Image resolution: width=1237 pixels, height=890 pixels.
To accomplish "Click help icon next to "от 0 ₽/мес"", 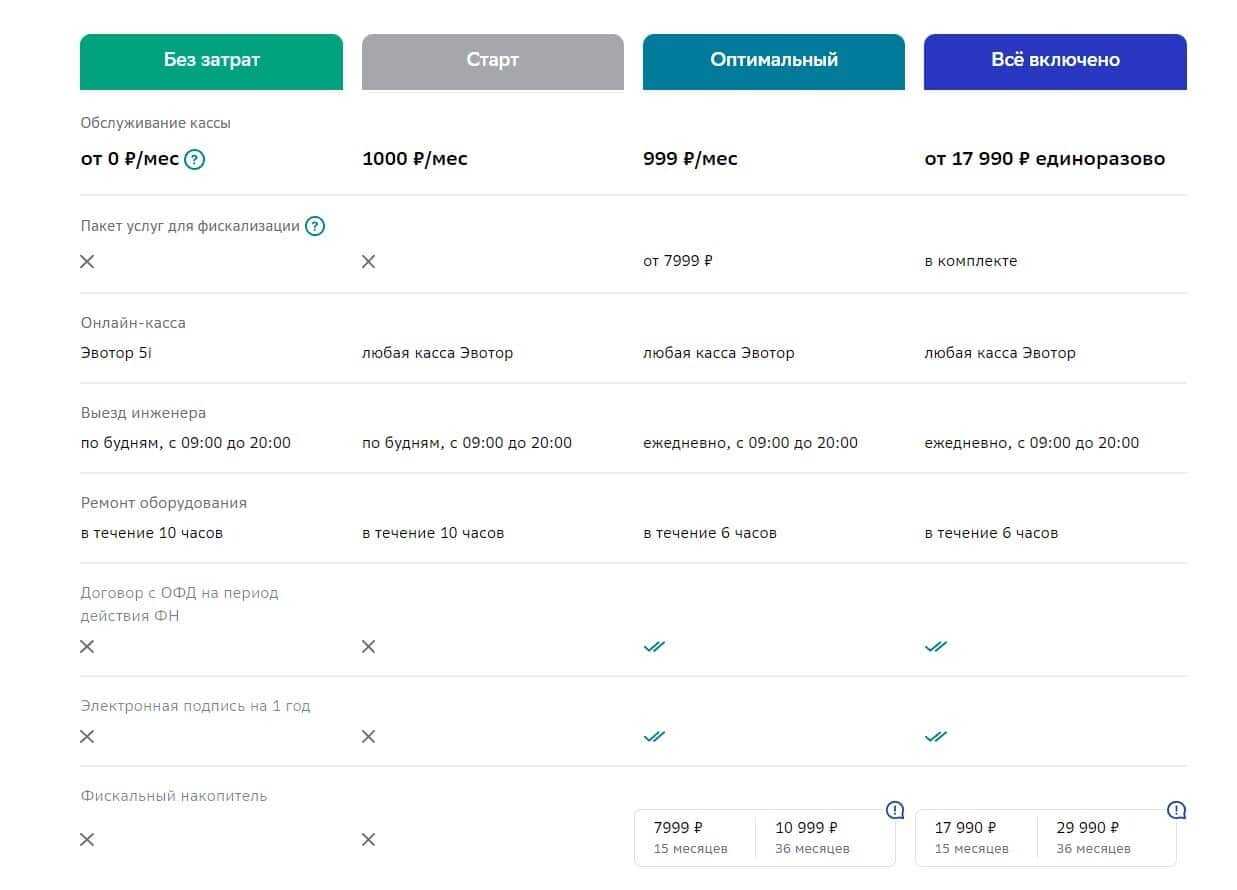I will [195, 160].
